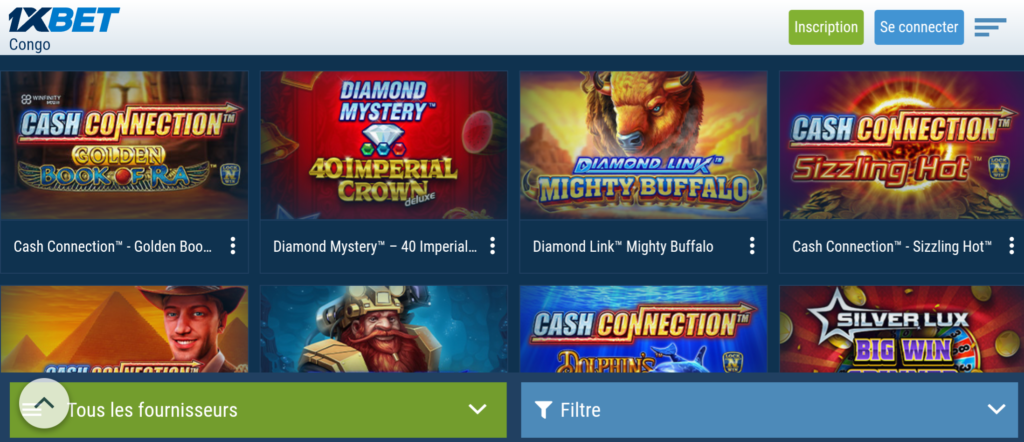The width and height of the screenshot is (1024, 442).
Task: Open the red-bearded dwarf miner game thumbnail
Action: (383, 329)
